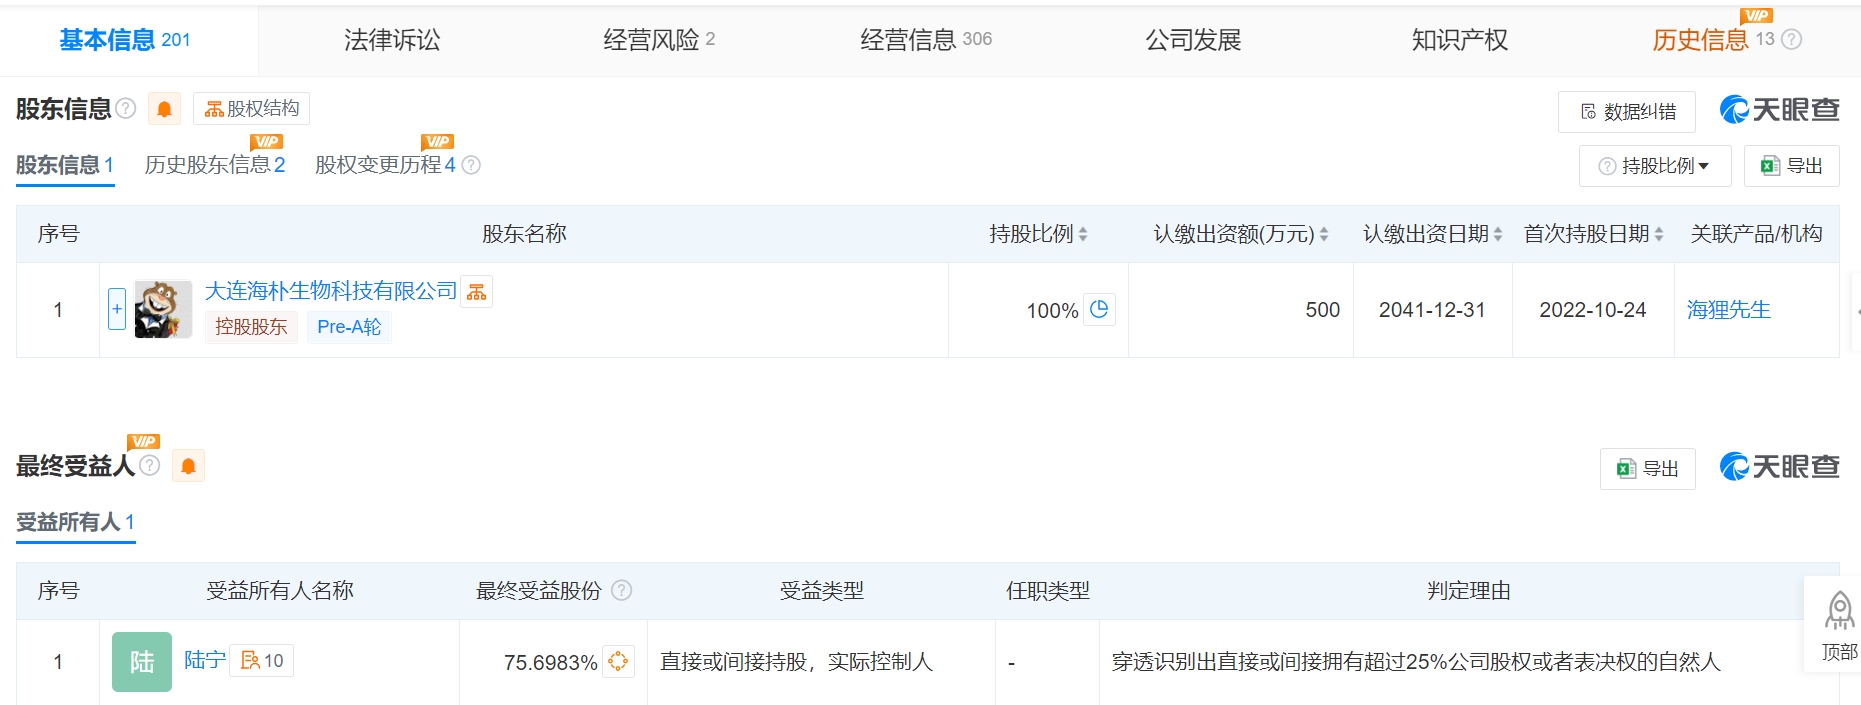Open the 最终受益人 help question icon

pyautogui.click(x=150, y=465)
